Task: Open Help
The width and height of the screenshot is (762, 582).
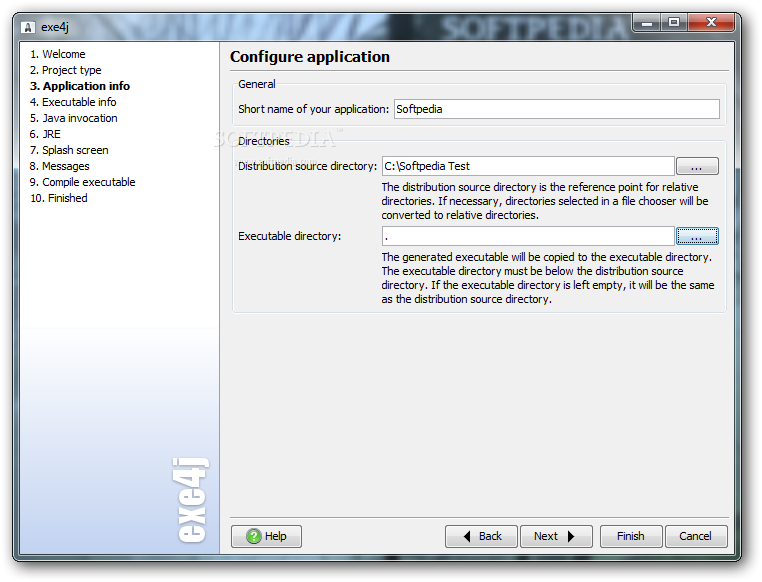Action: coord(266,536)
